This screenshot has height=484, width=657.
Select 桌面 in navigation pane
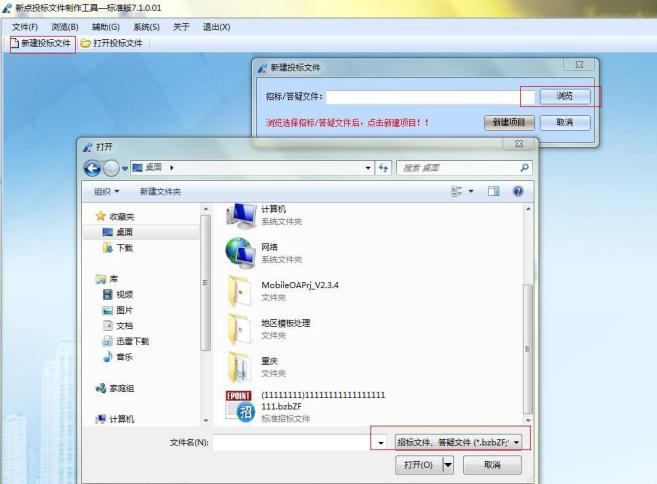click(x=118, y=232)
